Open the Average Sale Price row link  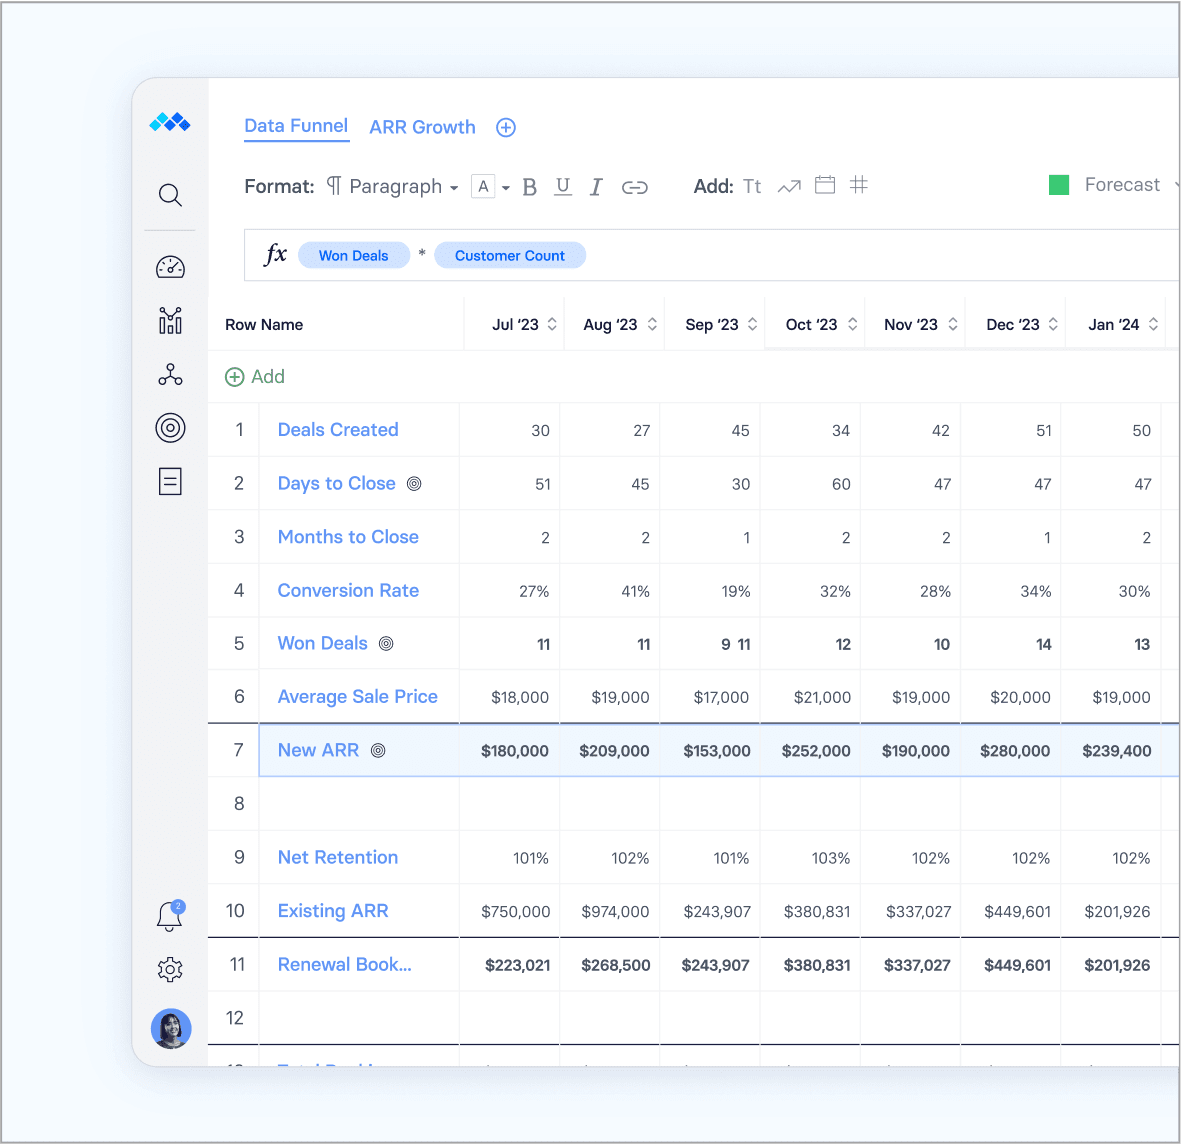[x=358, y=697]
